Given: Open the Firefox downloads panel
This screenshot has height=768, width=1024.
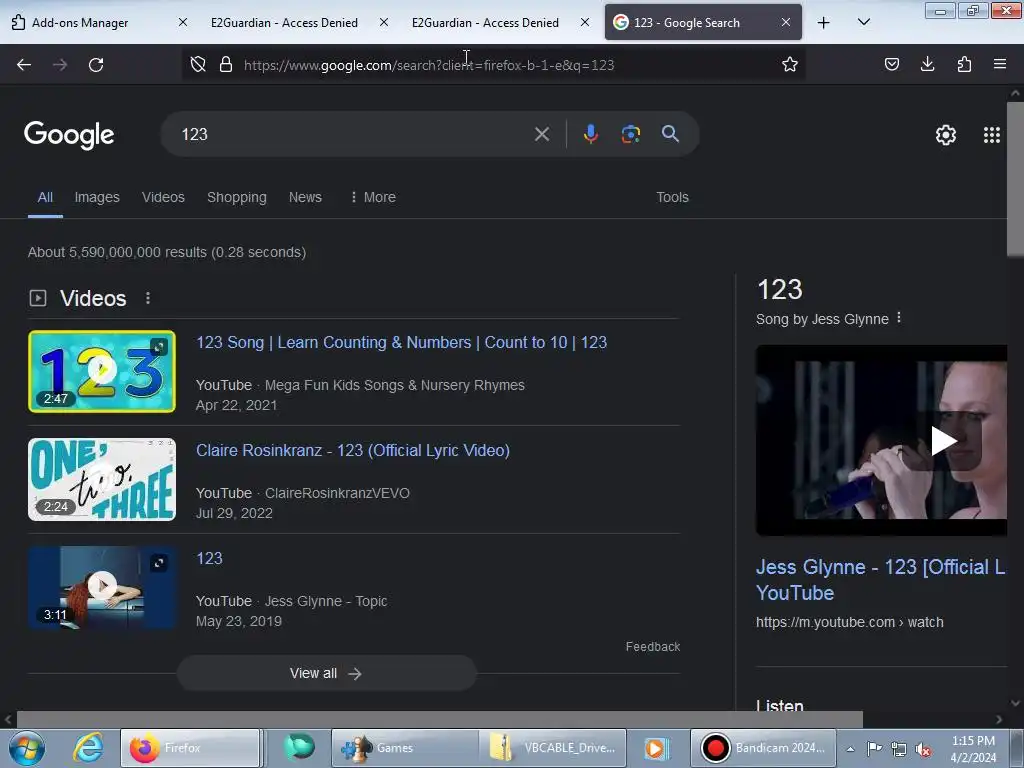Looking at the screenshot, I should (x=927, y=64).
